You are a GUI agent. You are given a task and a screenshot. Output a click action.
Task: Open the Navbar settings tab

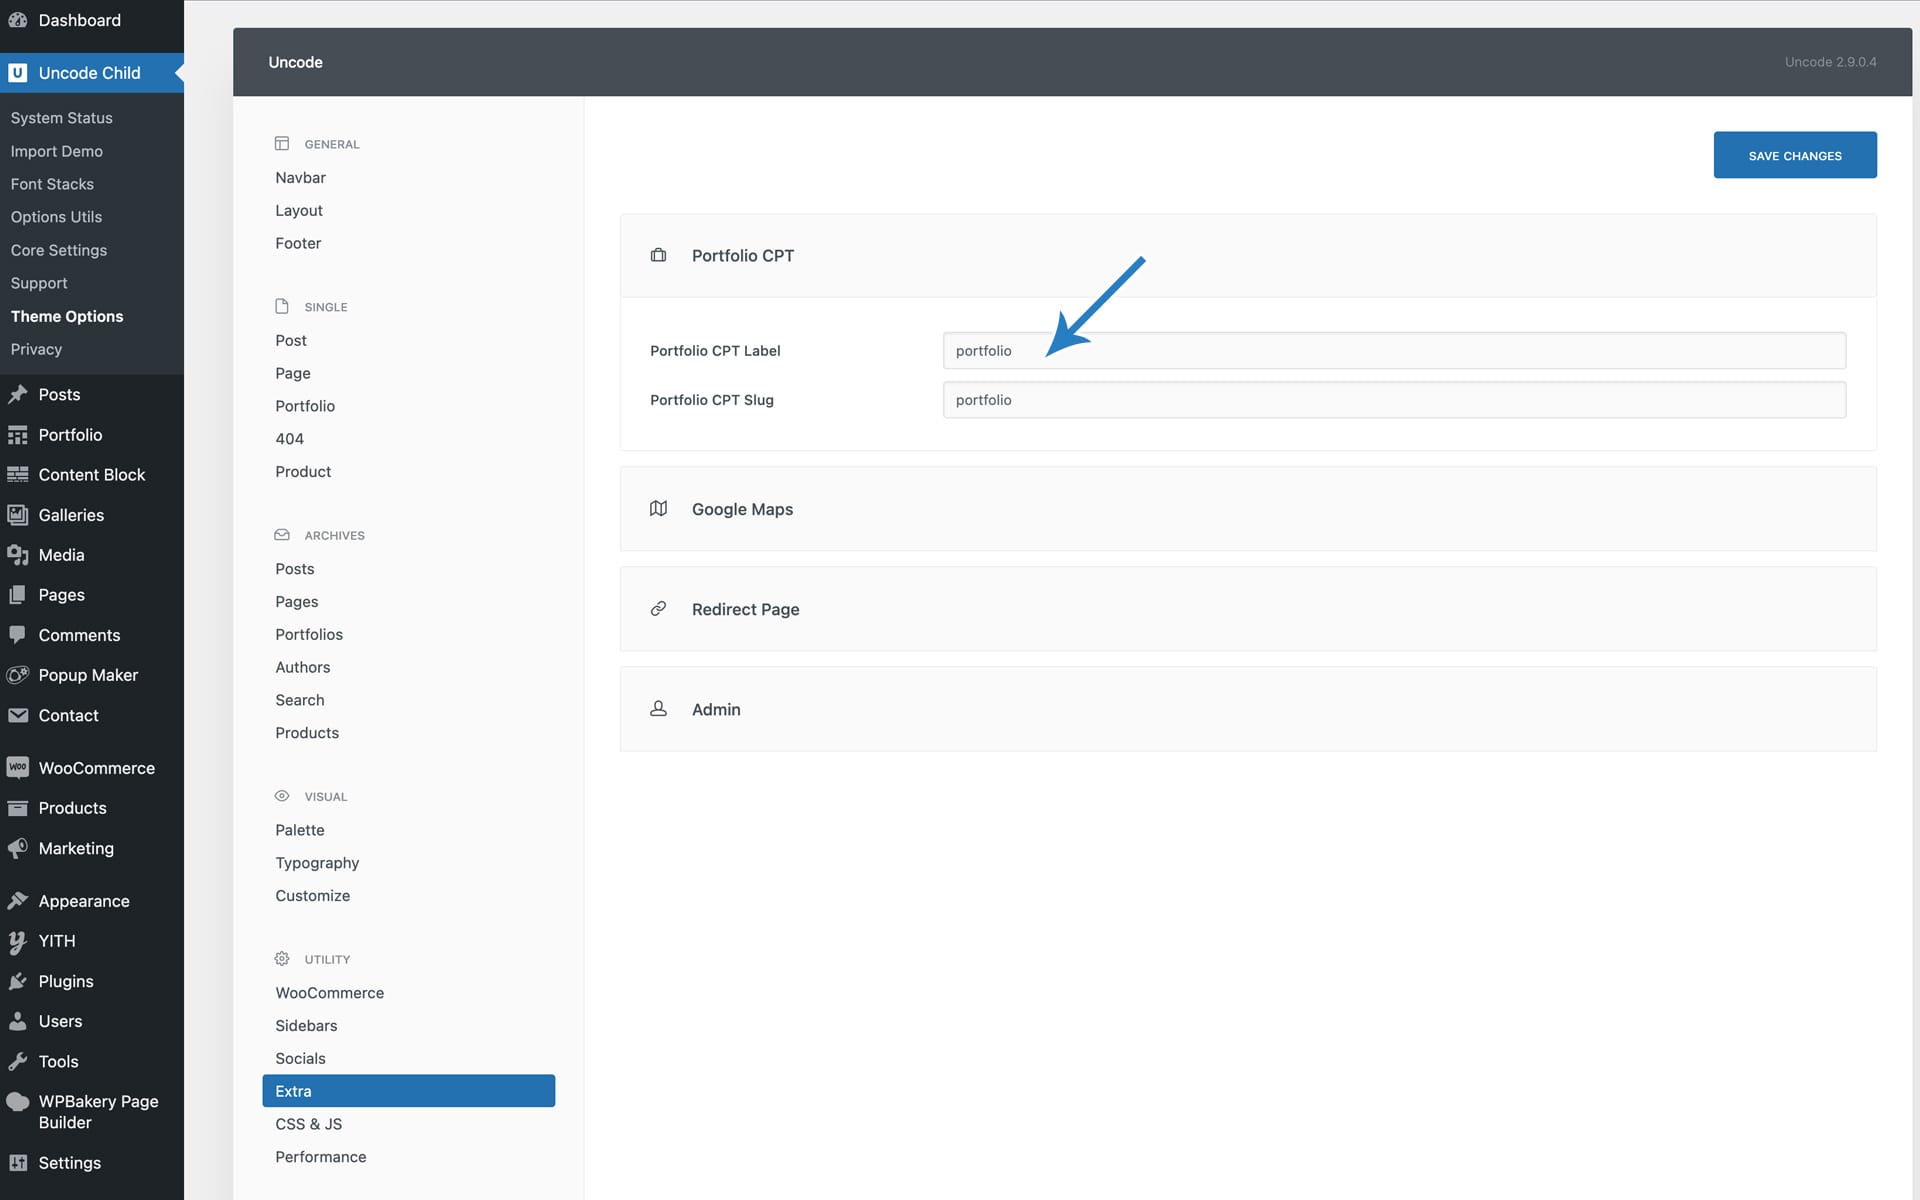coord(300,178)
